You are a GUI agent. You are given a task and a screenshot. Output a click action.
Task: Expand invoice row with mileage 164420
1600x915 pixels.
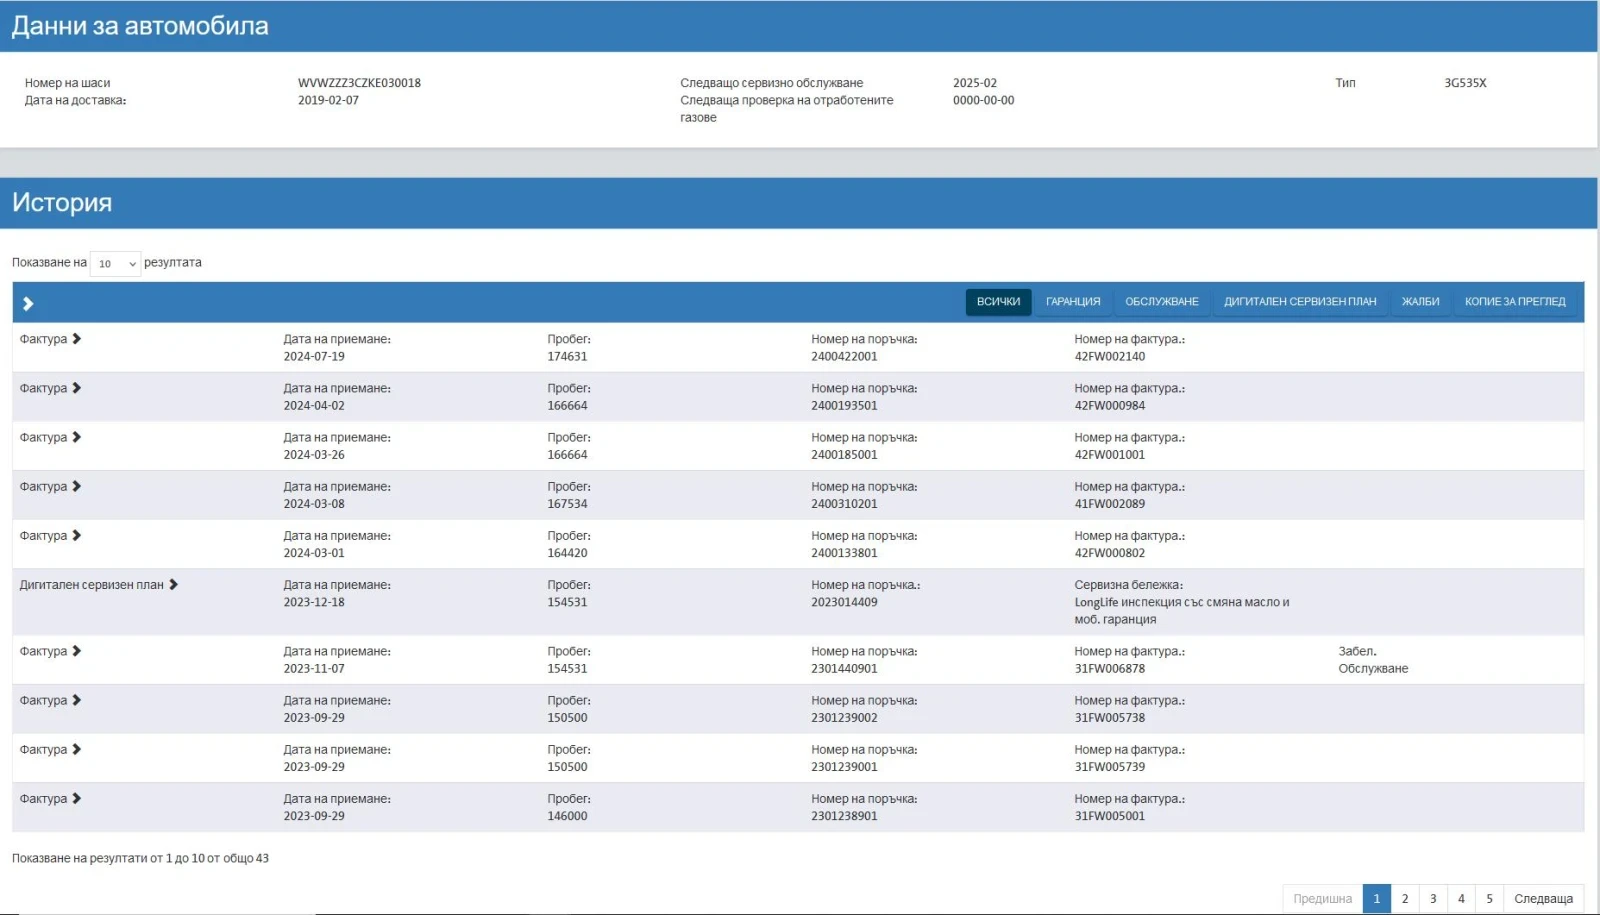[77, 536]
